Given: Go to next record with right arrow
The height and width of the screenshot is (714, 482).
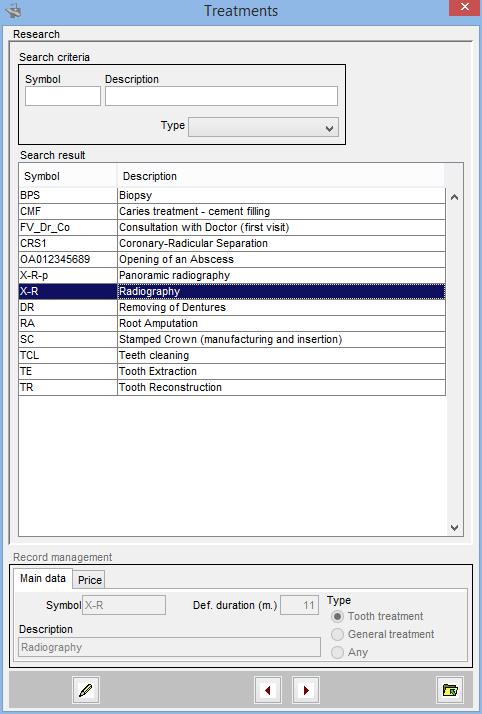Looking at the screenshot, I should pos(305,690).
